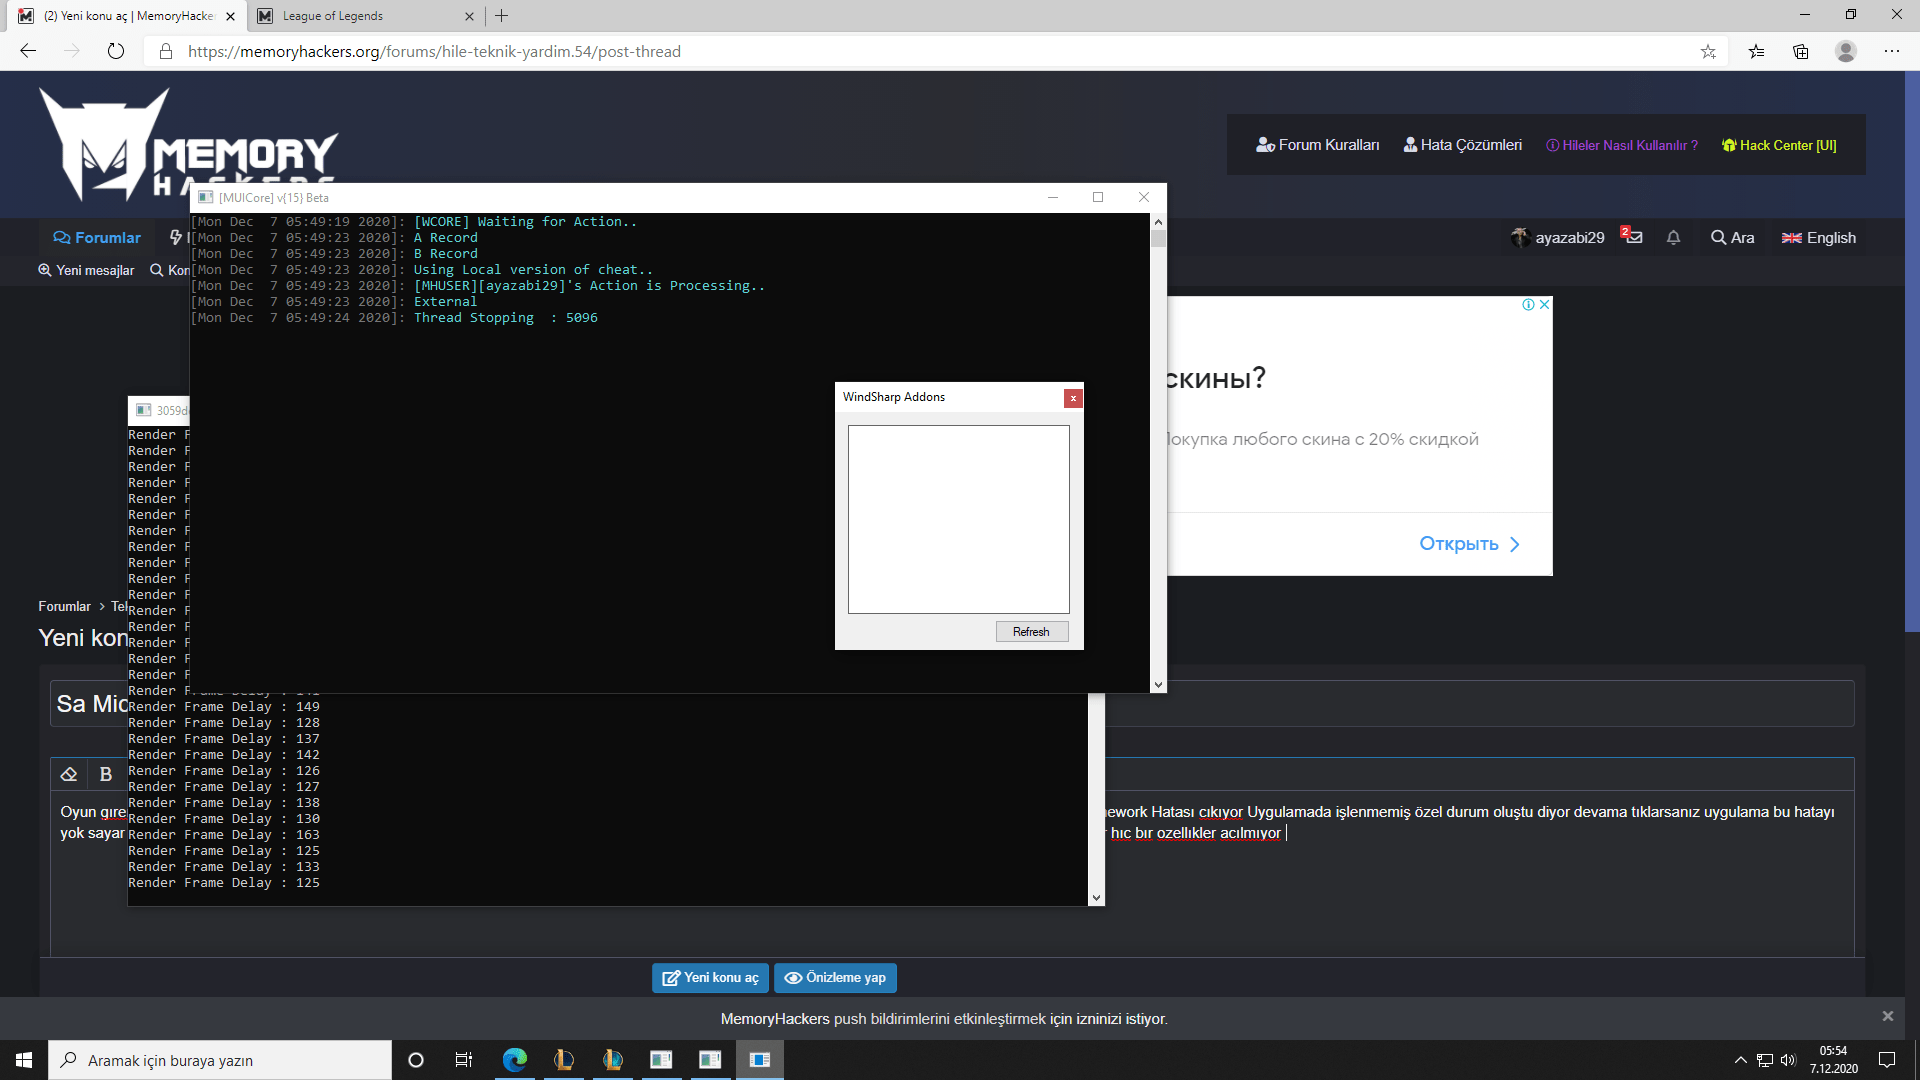Click in the message editor text
This screenshot has height=1080, width=1920.
tap(1470, 822)
